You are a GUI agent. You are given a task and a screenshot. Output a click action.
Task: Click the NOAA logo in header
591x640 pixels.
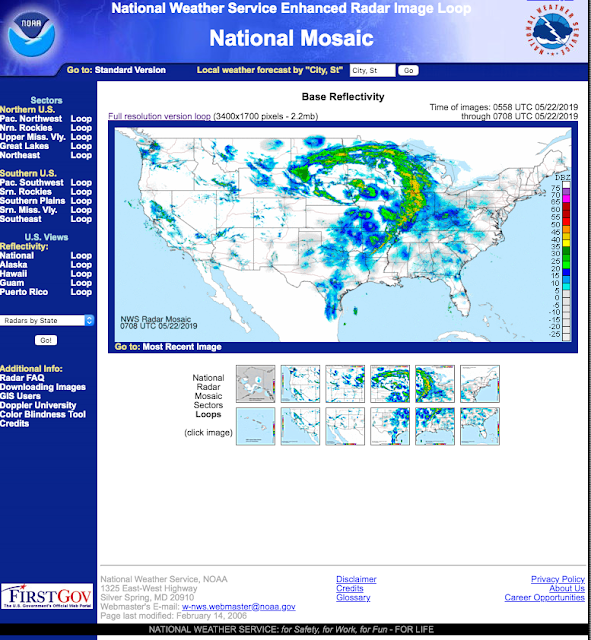(32, 34)
